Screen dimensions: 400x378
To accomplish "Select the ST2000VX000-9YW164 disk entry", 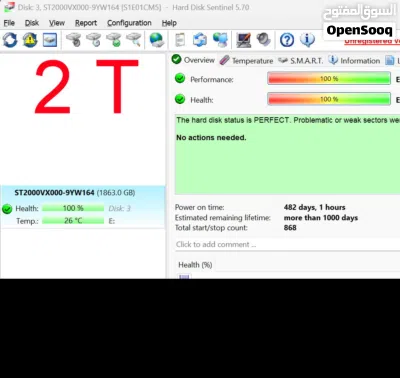I will [83, 207].
